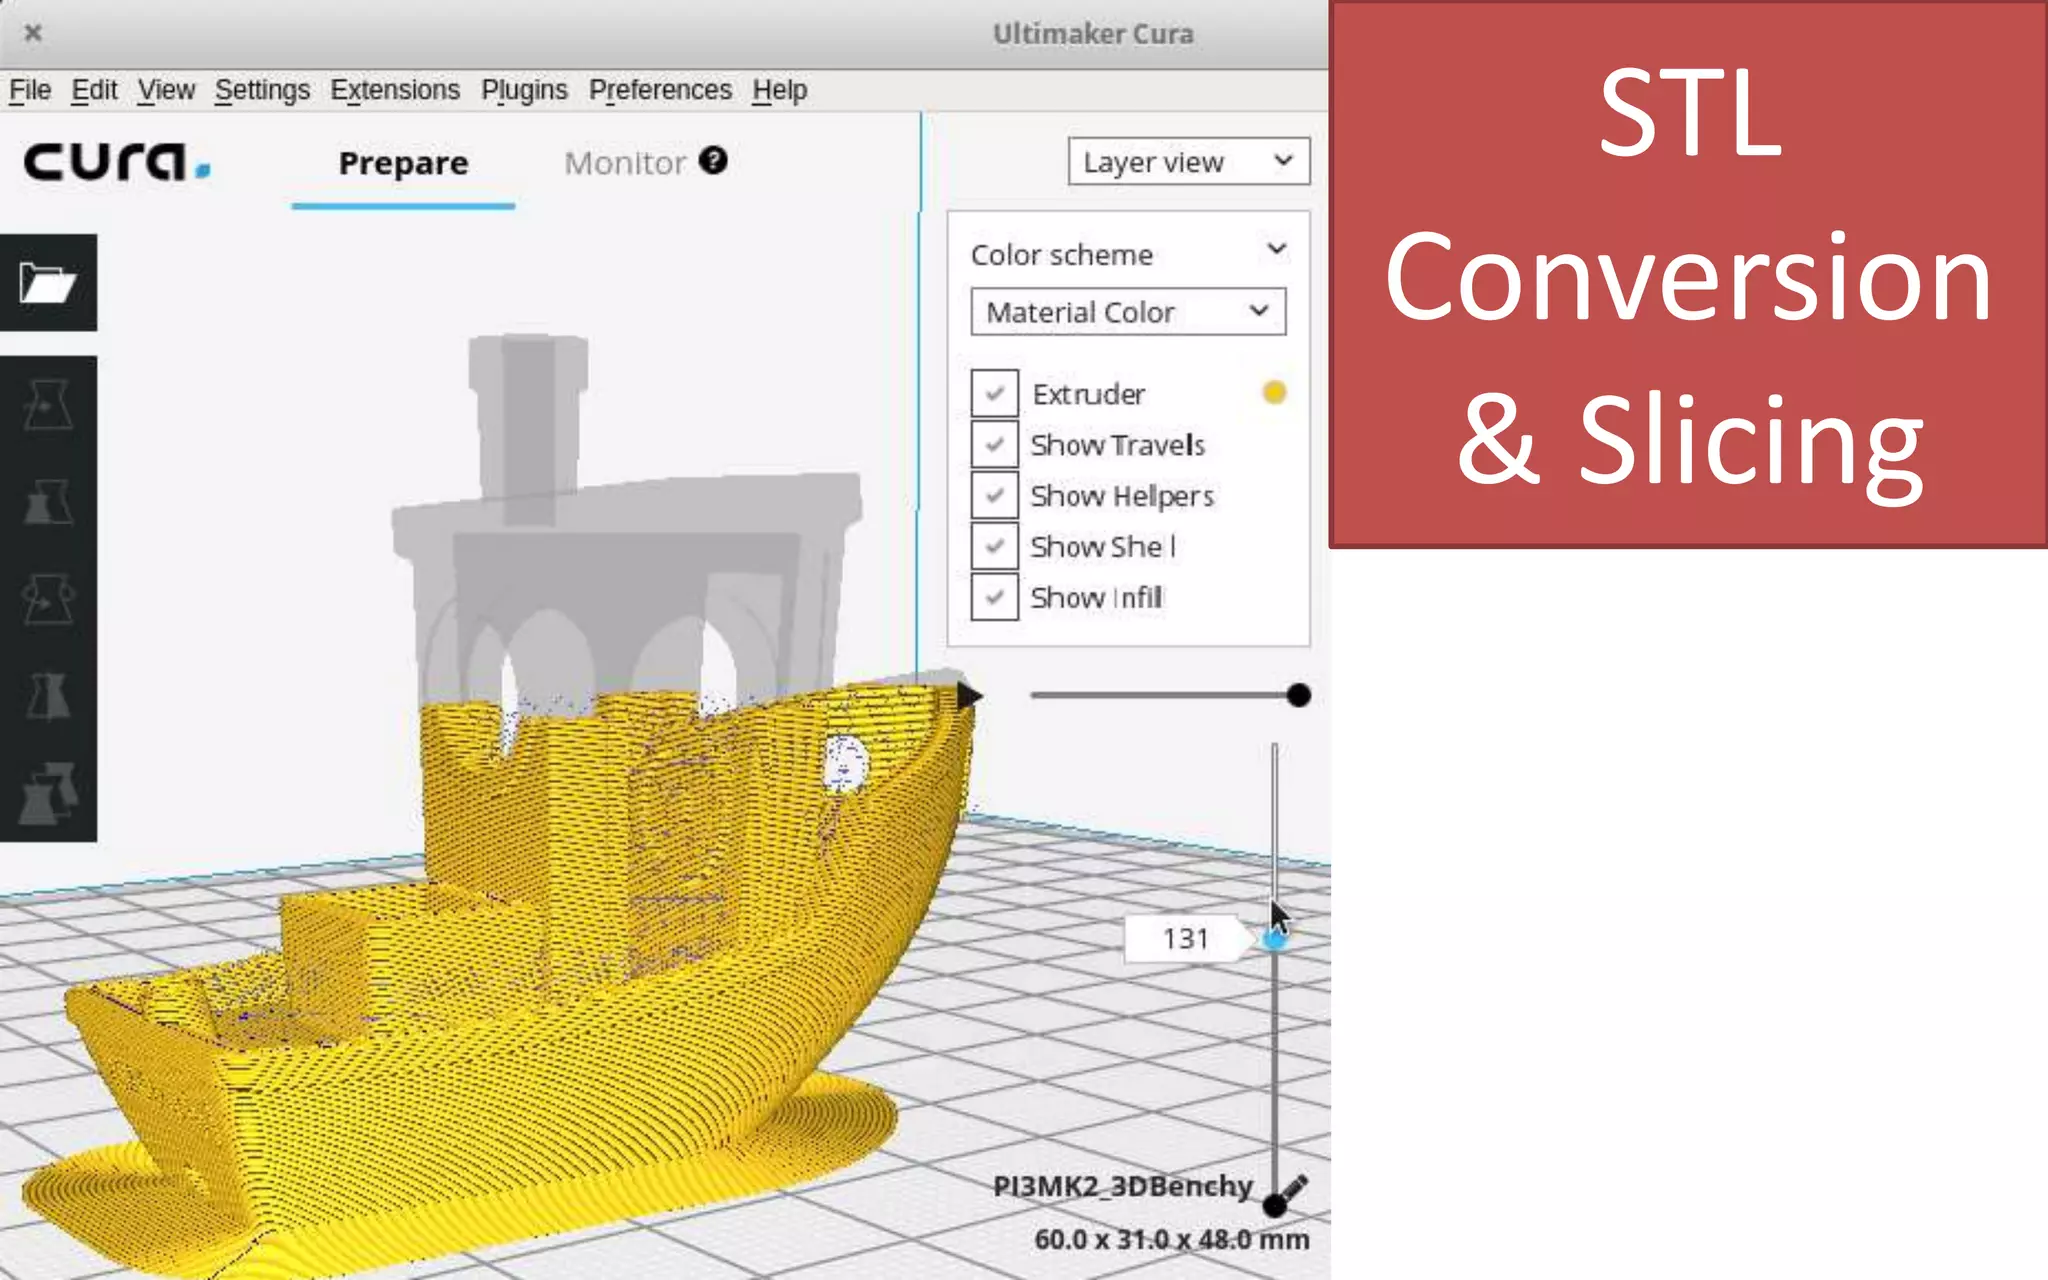Click the yellow extruder color dot
Viewport: 2048px width, 1280px height.
[x=1274, y=392]
